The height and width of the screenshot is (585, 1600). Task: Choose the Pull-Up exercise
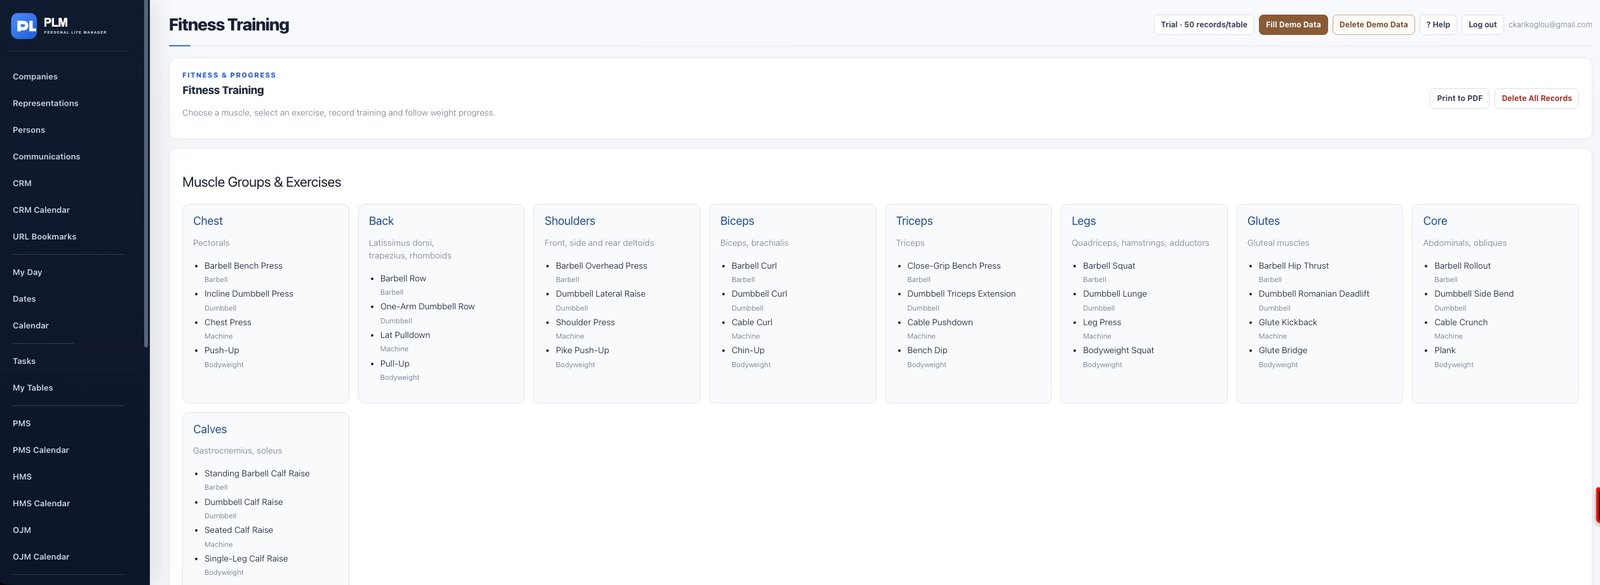395,364
